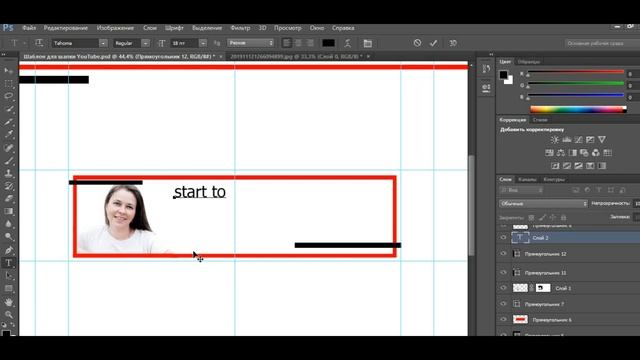640x360 pixels.
Task: Open the font size dropdown
Action: pyautogui.click(x=203, y=43)
